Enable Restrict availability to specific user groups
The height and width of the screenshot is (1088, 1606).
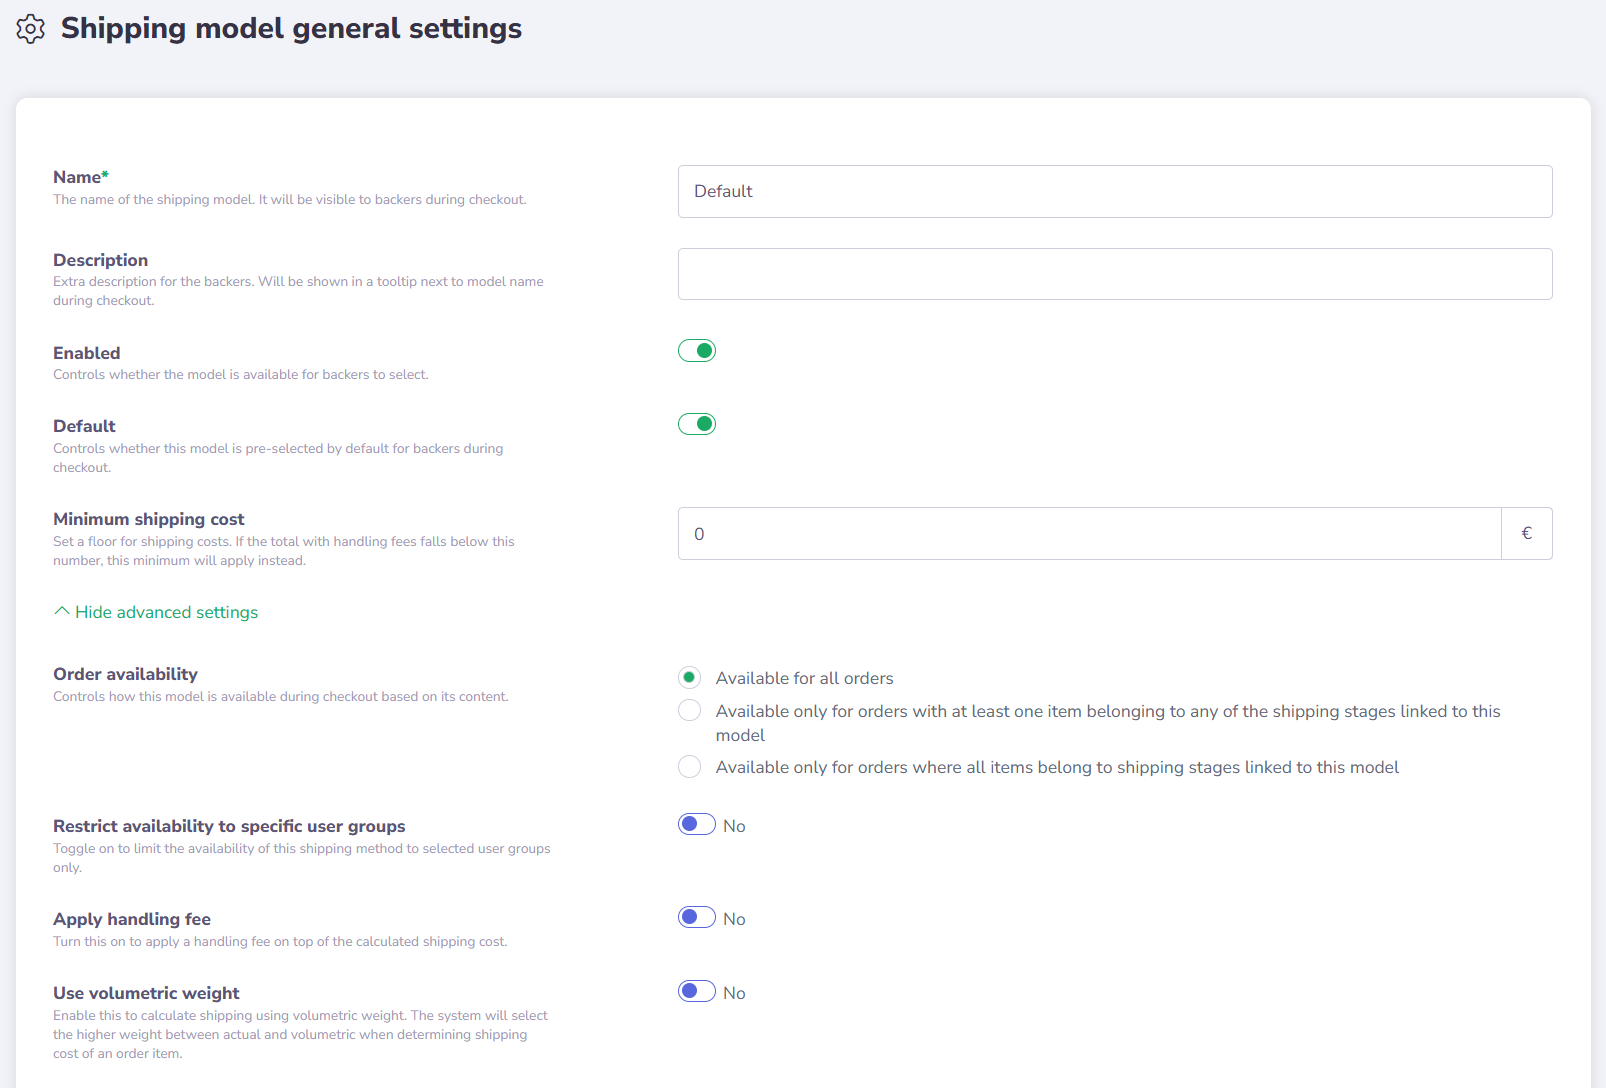click(697, 824)
